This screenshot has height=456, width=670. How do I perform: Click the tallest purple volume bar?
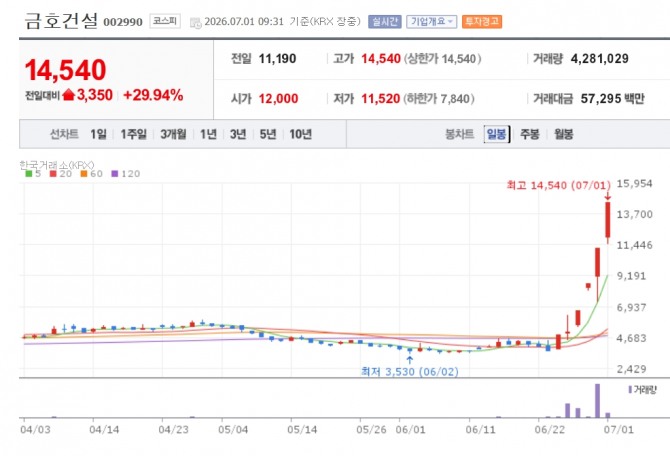597,401
